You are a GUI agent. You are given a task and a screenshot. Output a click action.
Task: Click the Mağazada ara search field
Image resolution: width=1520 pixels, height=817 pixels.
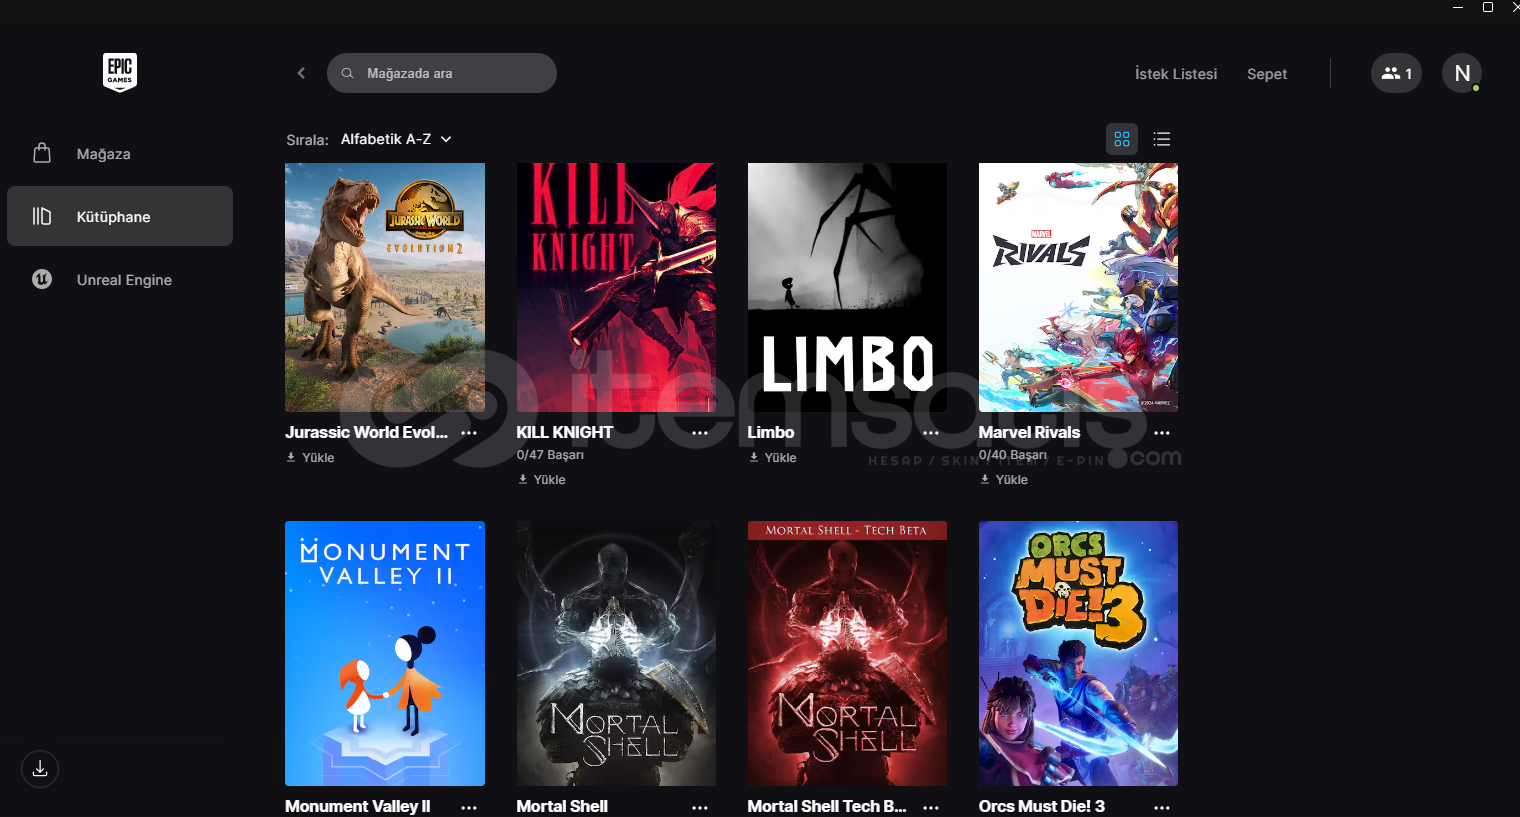pos(442,73)
